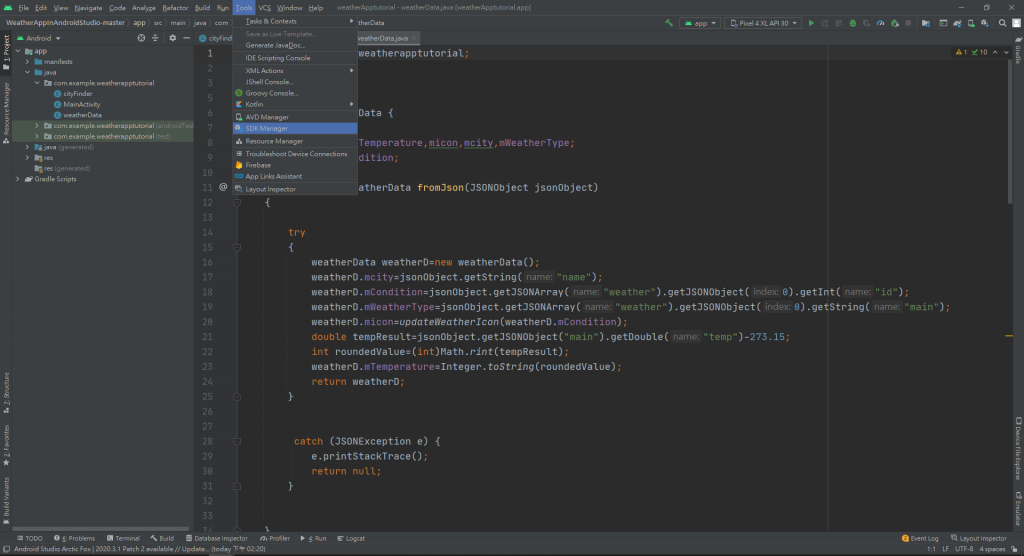Screen dimensions: 1024x556
Task: Open AVD Manager from the toolbar icon
Action: point(971,23)
